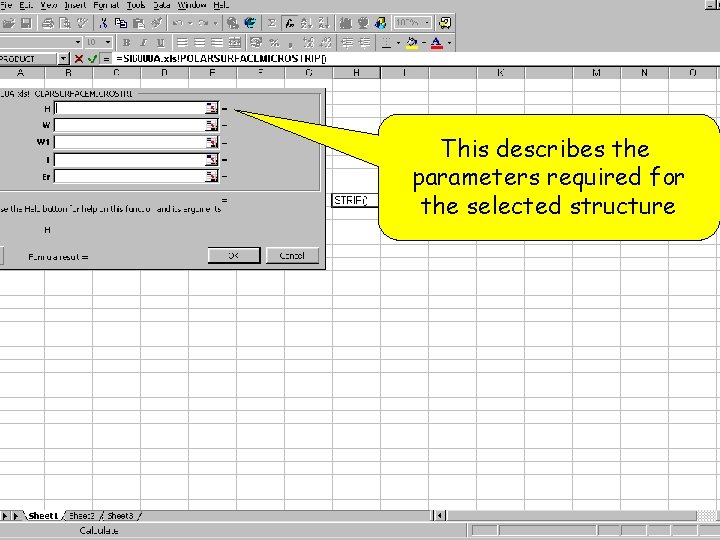Apply percent style format
This screenshot has height=540, width=720.
(x=274, y=43)
